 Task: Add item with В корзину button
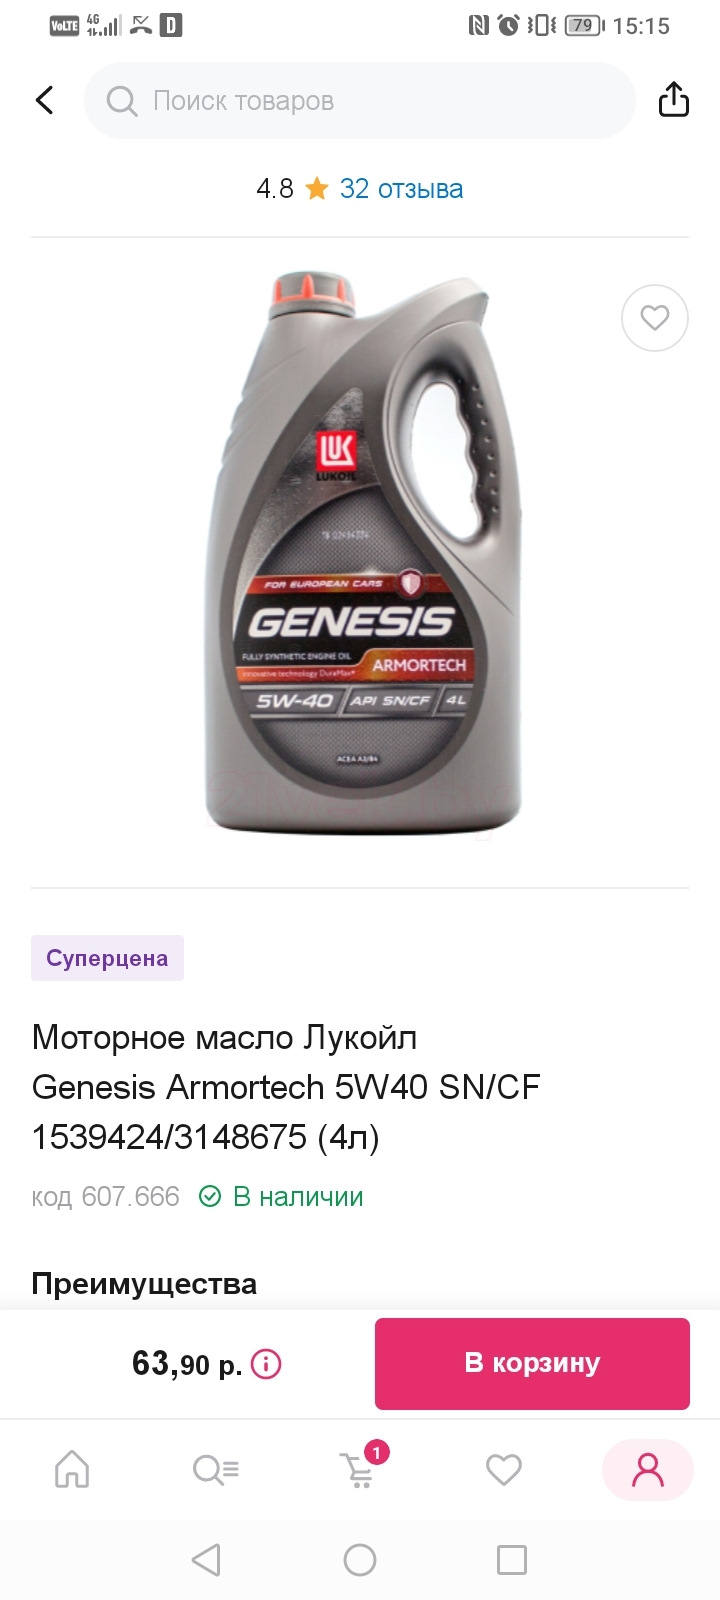[x=532, y=1364]
